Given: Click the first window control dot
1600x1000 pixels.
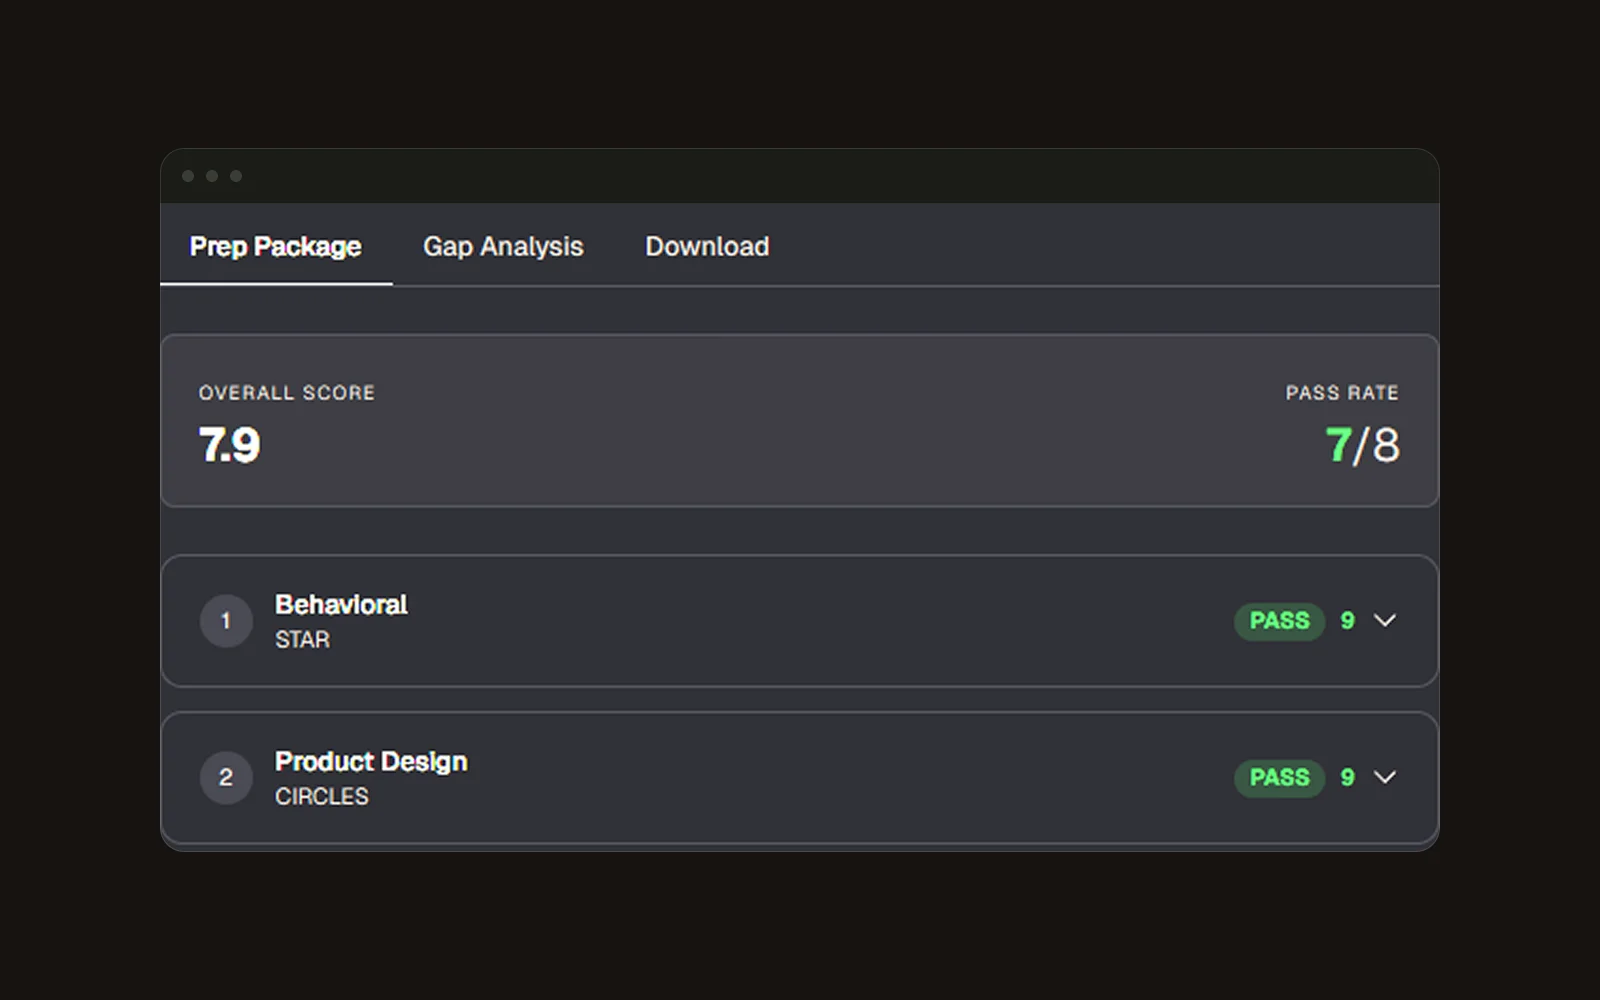Looking at the screenshot, I should [188, 176].
